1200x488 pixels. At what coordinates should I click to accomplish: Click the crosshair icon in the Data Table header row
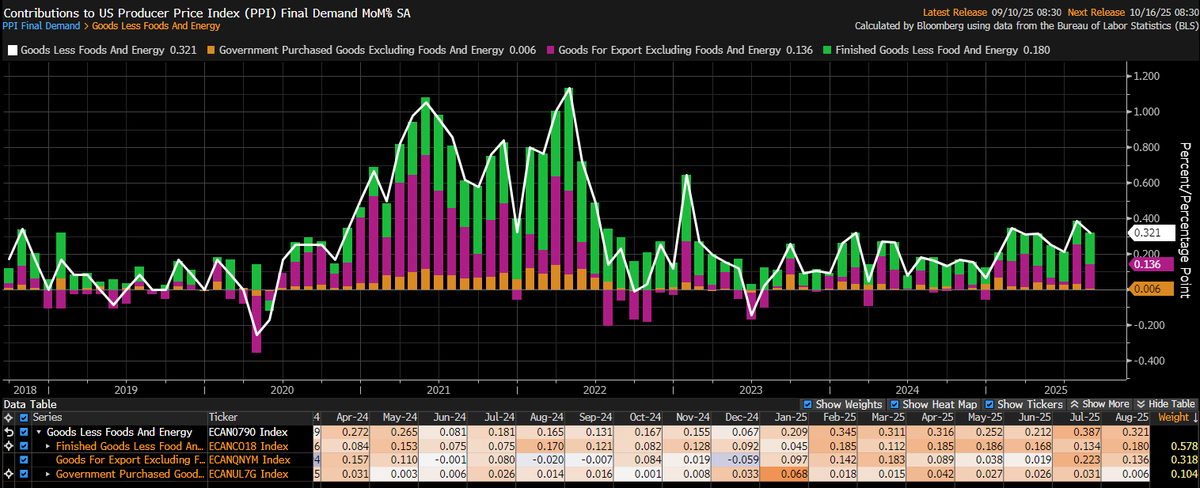click(x=9, y=418)
